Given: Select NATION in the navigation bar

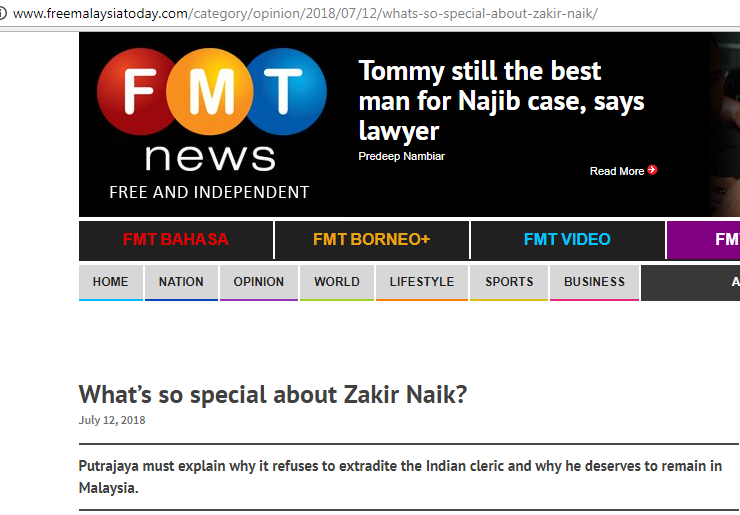Looking at the screenshot, I should 181,282.
